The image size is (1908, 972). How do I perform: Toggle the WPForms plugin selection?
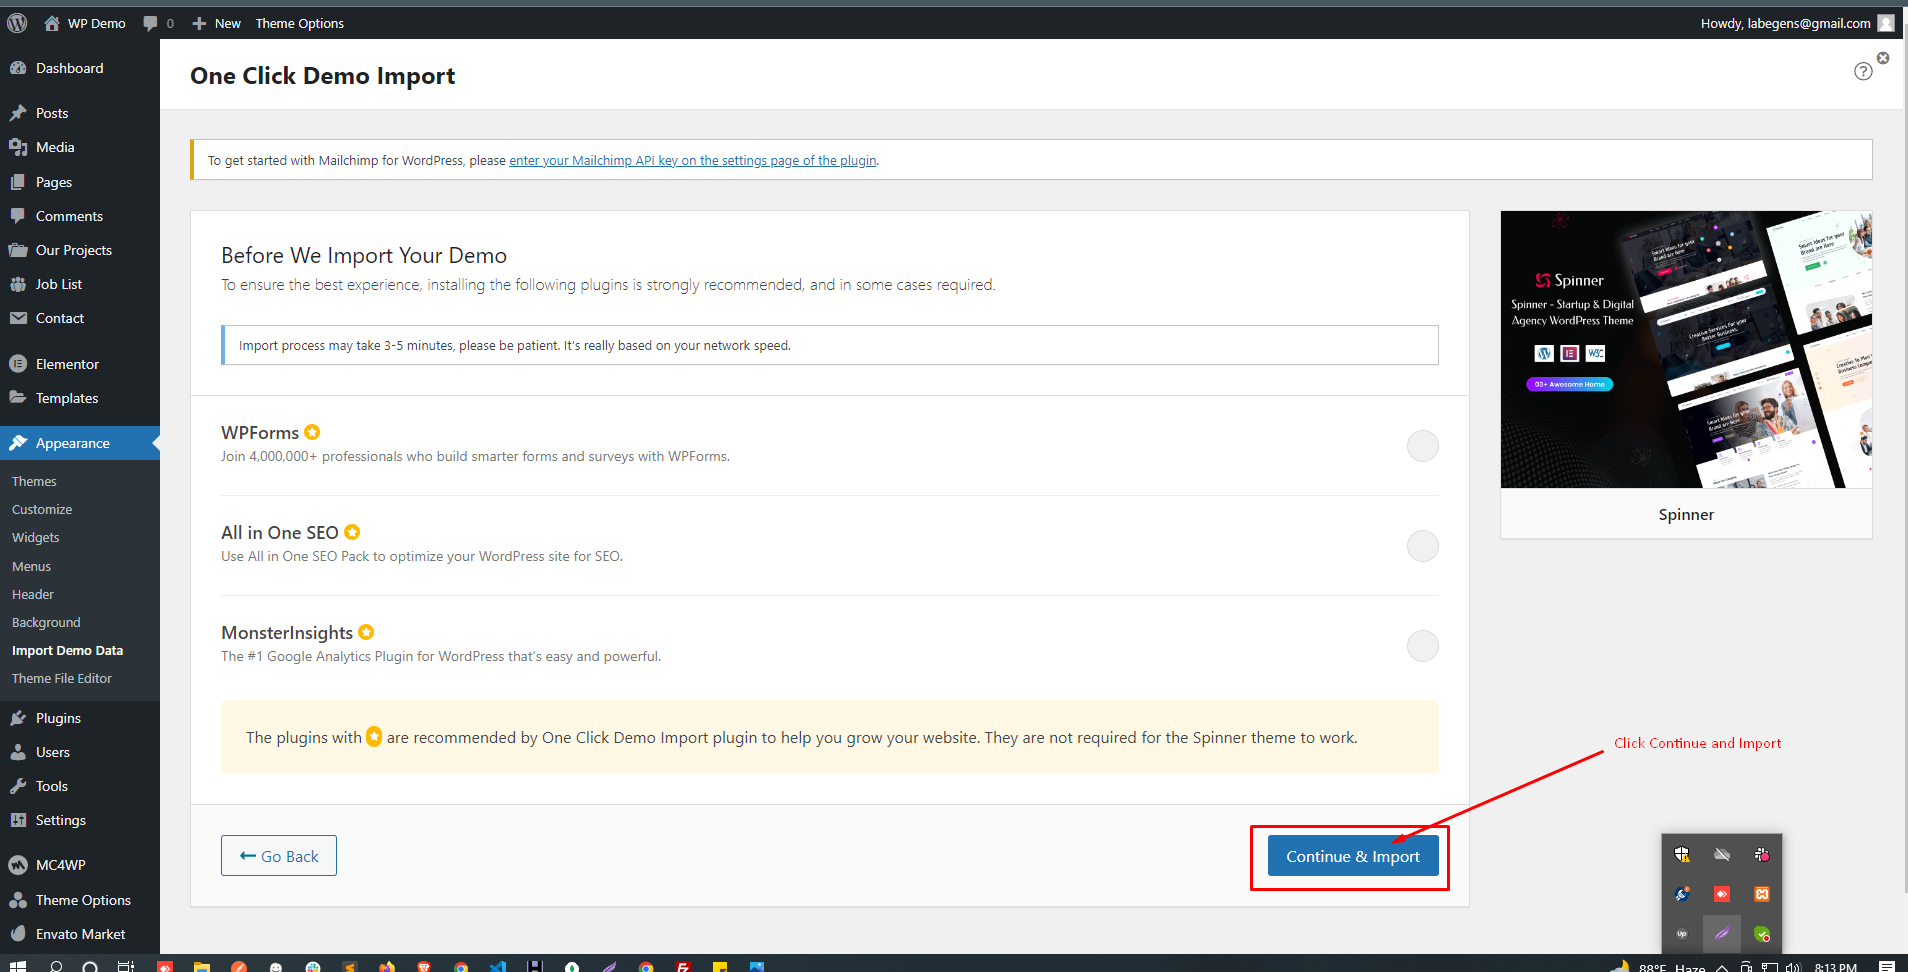tap(1422, 445)
